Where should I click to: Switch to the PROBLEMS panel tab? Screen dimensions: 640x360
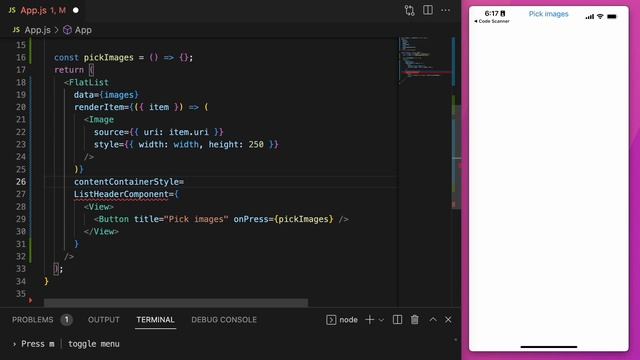click(33, 320)
